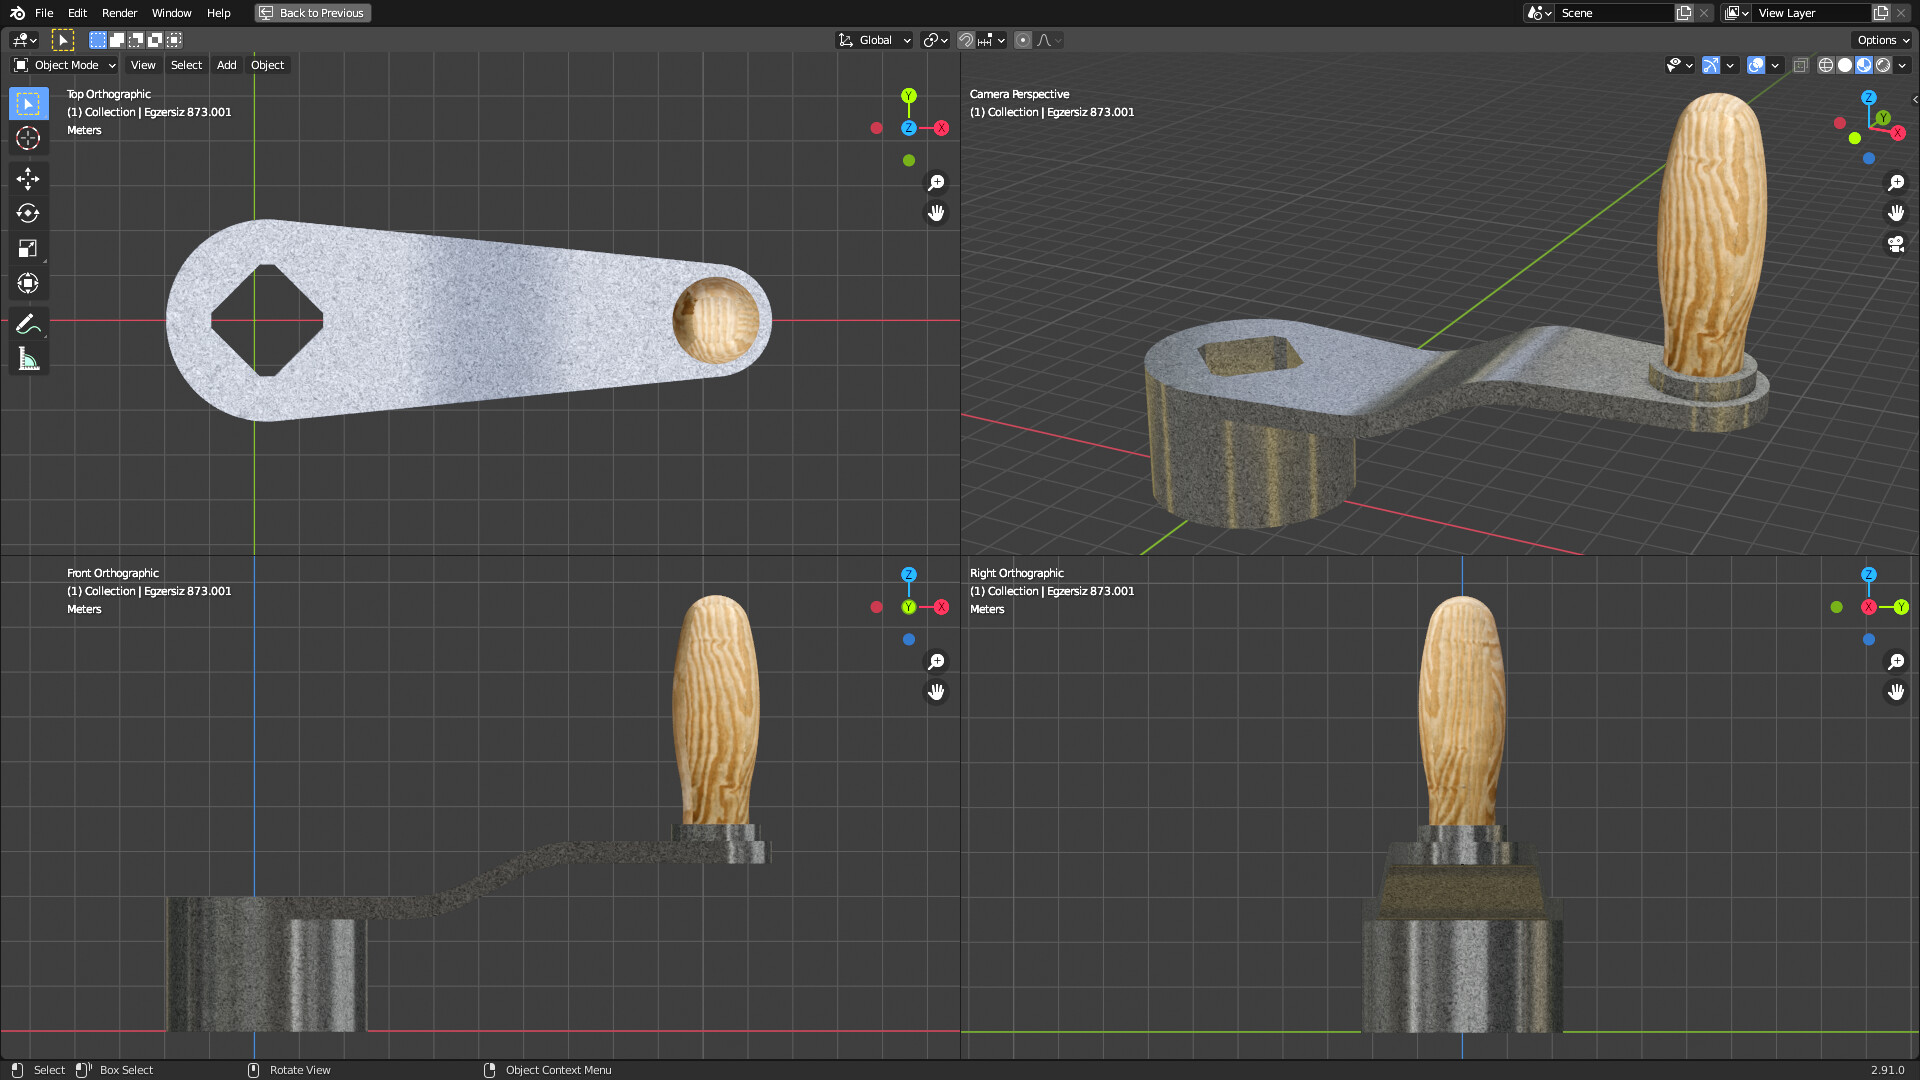Select the Move tool in the toolbar
The image size is (1920, 1080).
pos(27,178)
